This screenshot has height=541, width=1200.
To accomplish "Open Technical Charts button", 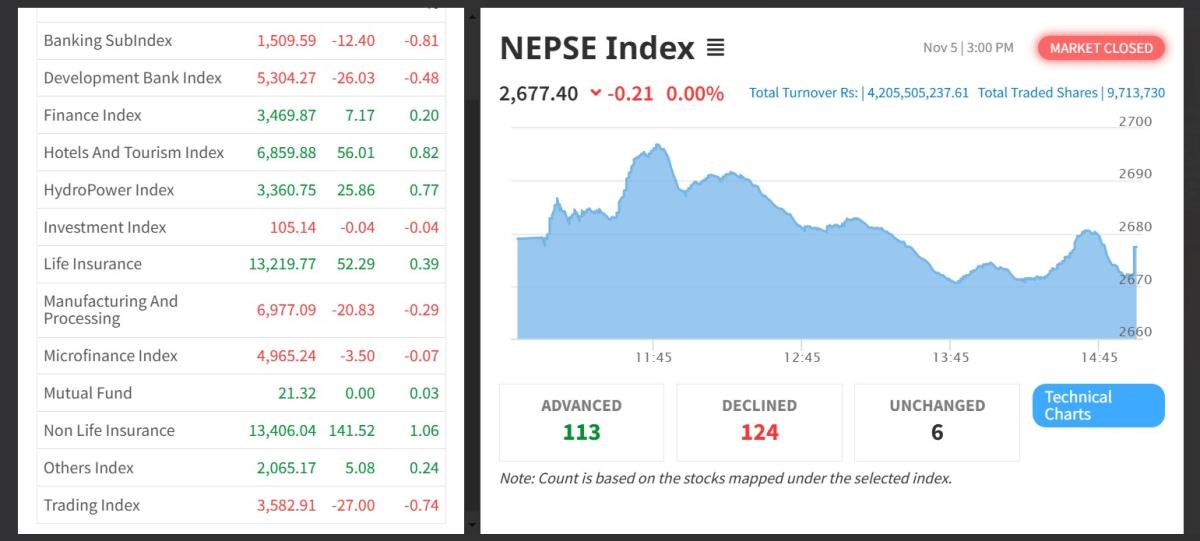I will click(1098, 405).
